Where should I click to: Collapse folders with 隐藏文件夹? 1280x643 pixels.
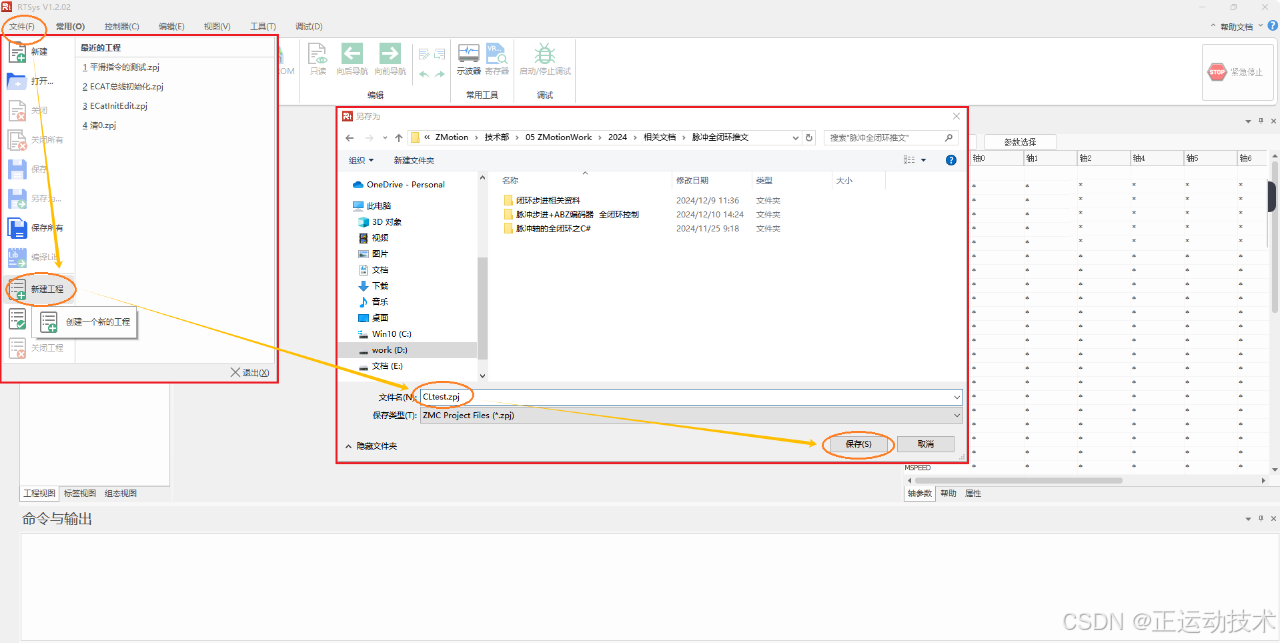click(371, 446)
